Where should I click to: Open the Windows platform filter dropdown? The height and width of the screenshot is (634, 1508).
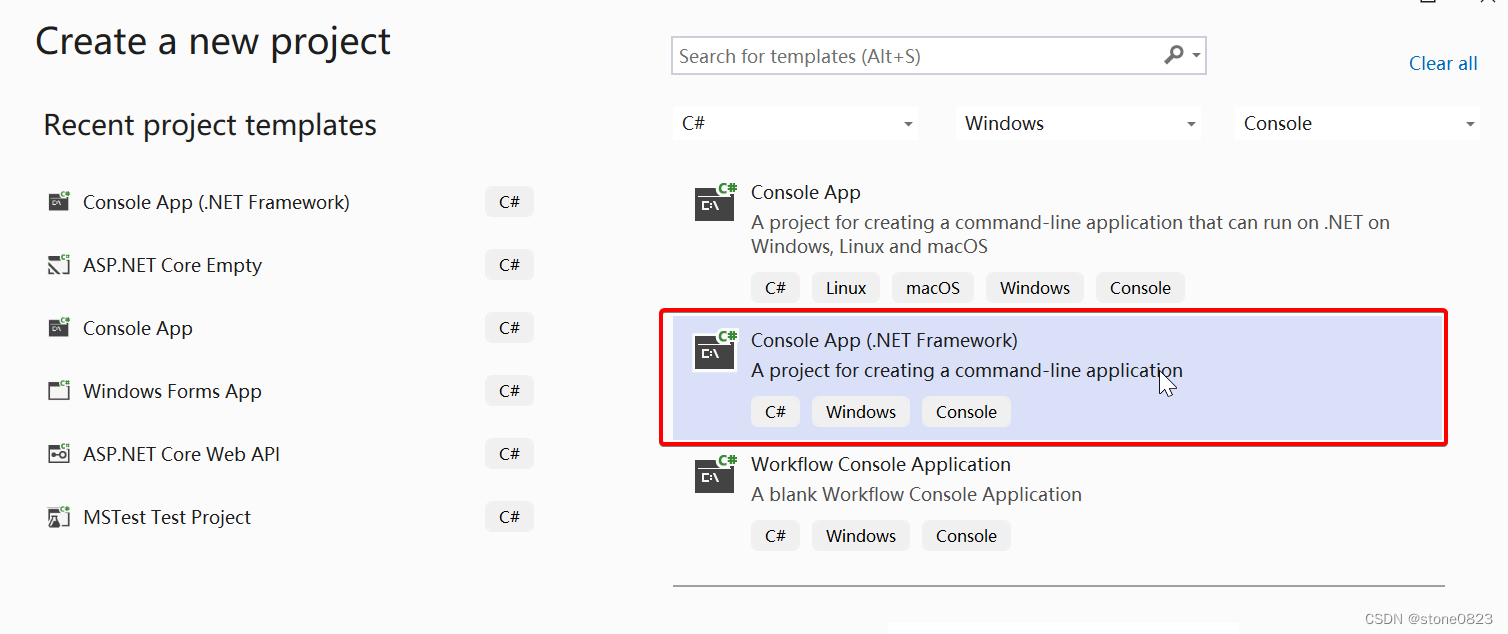(1079, 124)
